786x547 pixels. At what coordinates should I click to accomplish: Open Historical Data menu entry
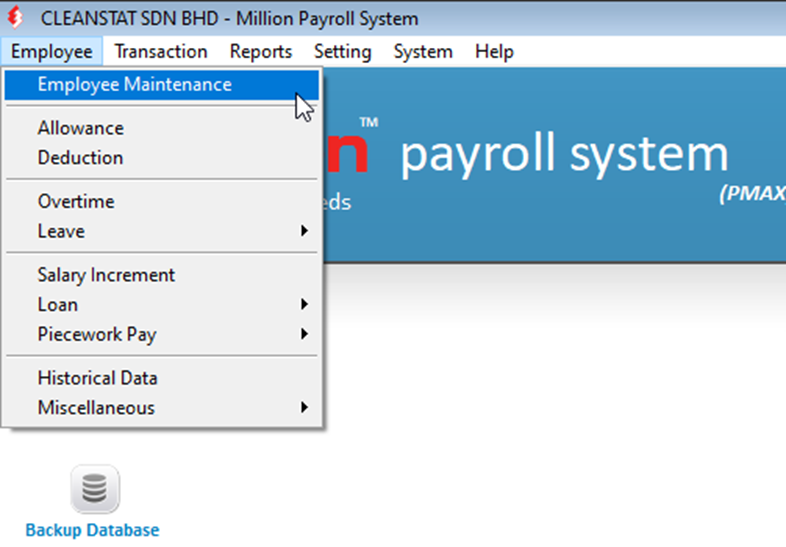pyautogui.click(x=161, y=378)
